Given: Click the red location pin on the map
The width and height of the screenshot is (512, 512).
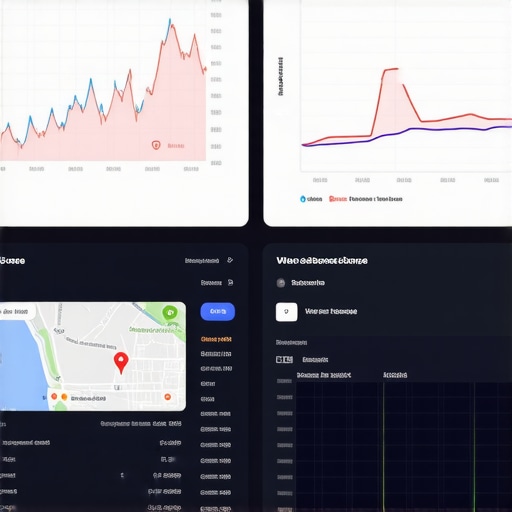Looking at the screenshot, I should 121,363.
